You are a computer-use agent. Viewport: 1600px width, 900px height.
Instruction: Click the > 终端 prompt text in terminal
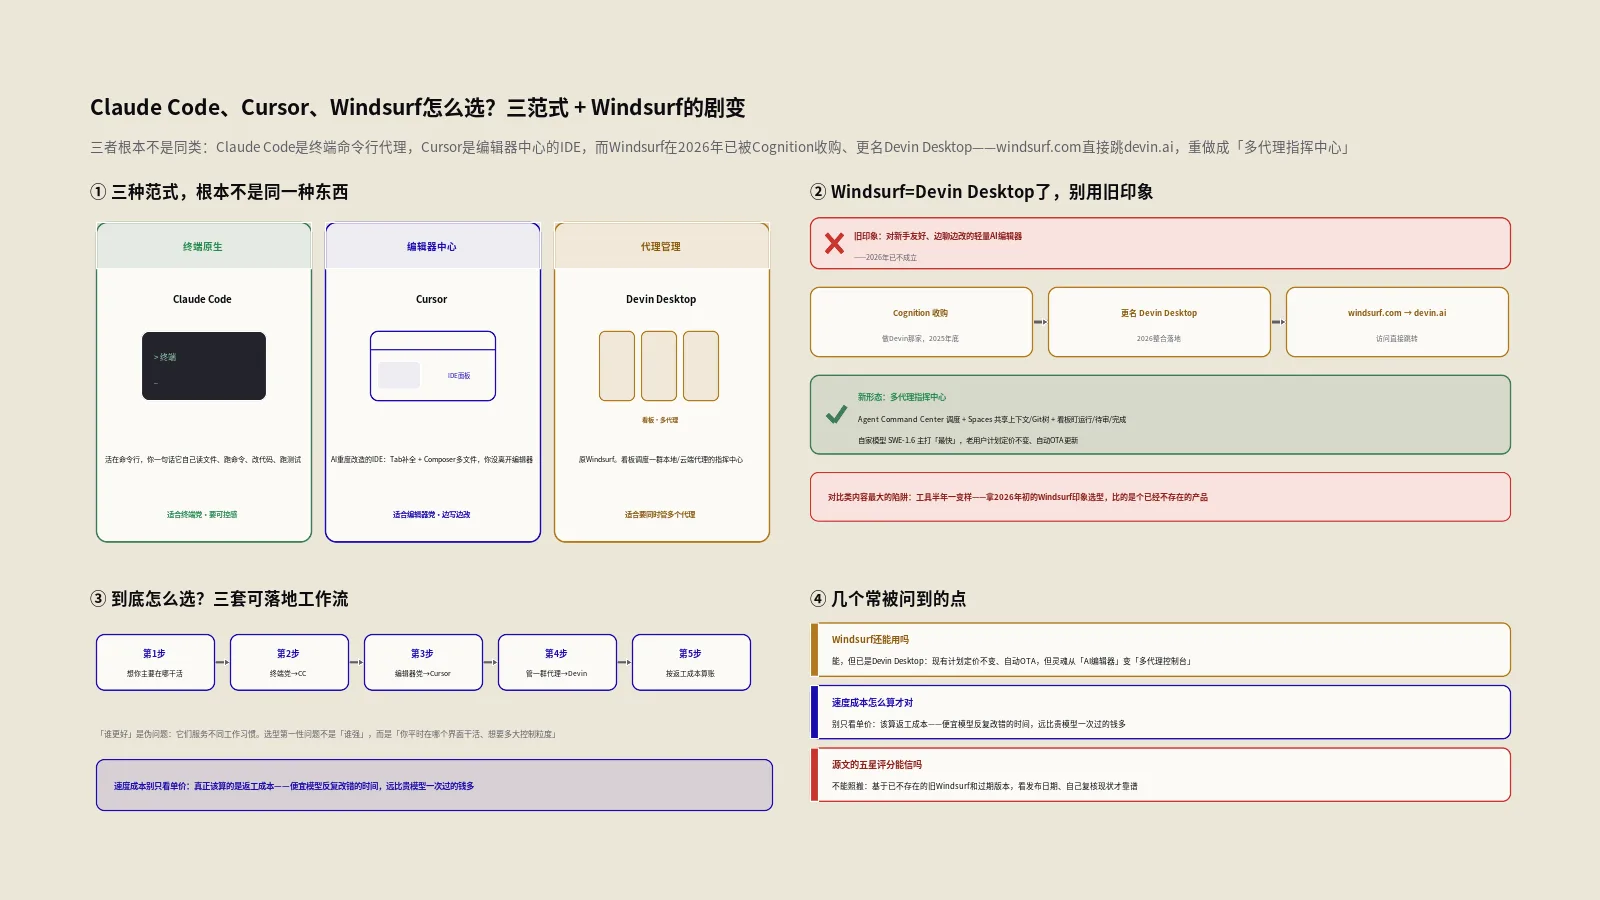(x=165, y=357)
